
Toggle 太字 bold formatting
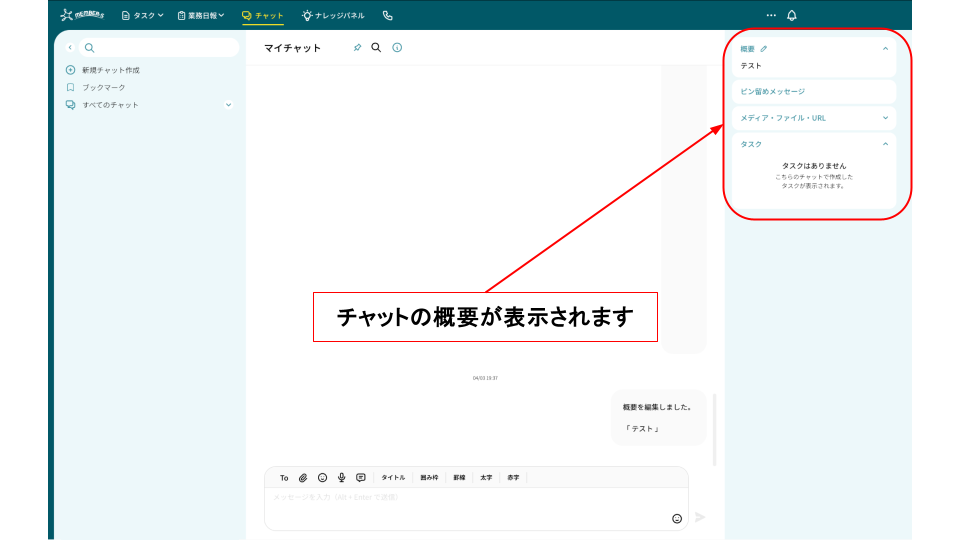pos(486,478)
